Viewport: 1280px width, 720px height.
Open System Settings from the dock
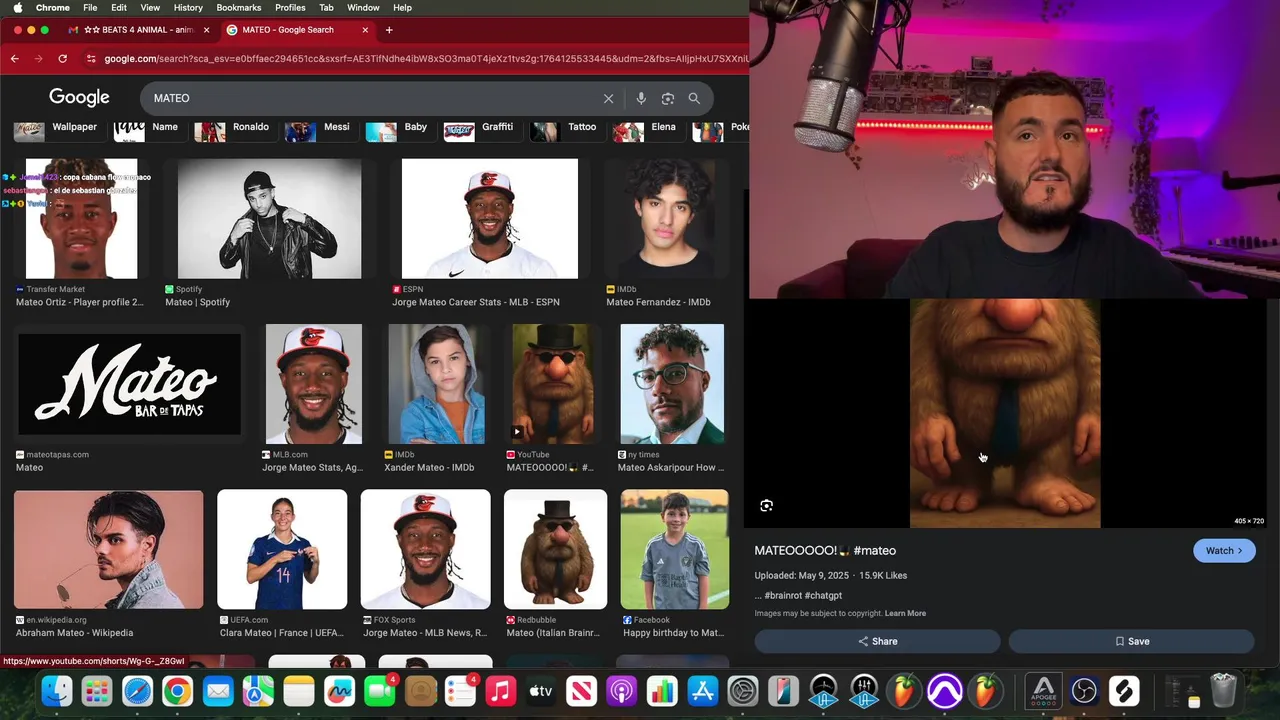point(743,691)
